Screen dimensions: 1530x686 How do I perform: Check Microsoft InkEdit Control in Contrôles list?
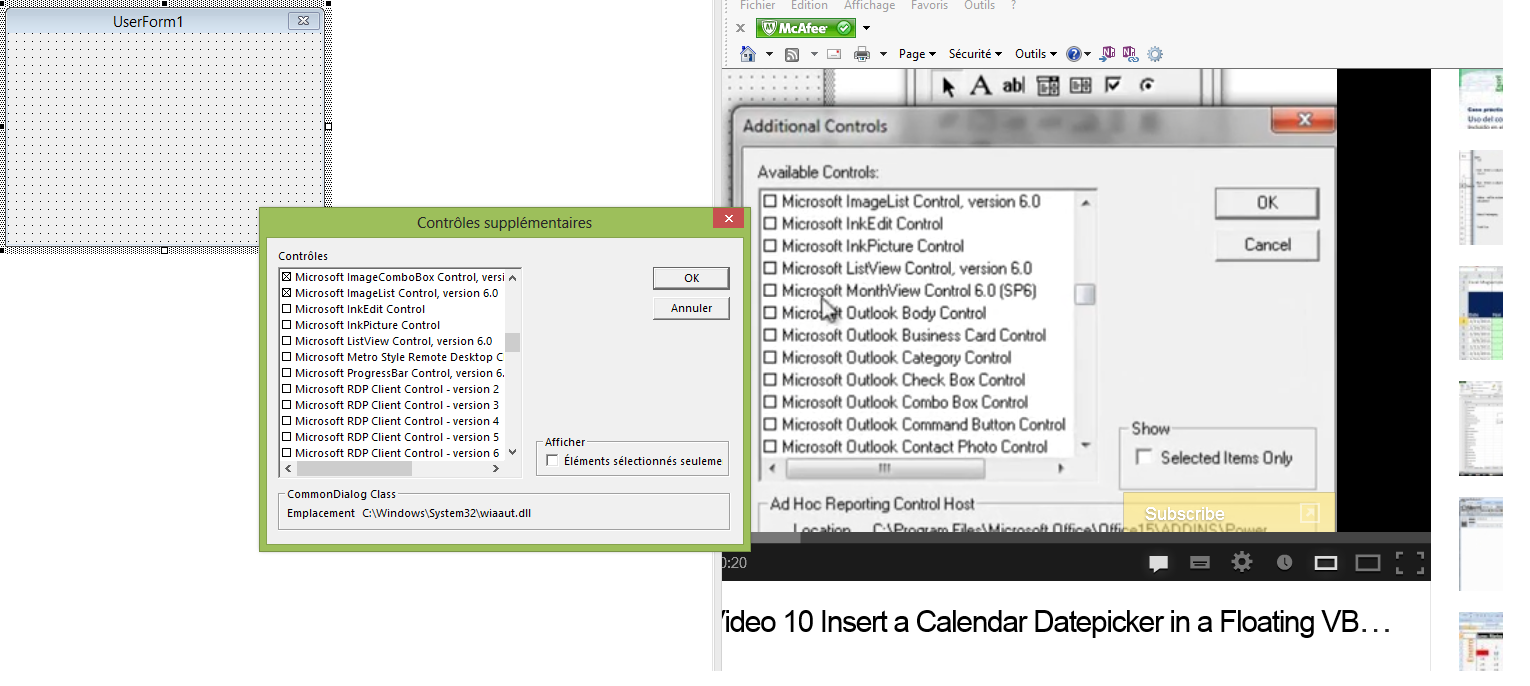287,309
